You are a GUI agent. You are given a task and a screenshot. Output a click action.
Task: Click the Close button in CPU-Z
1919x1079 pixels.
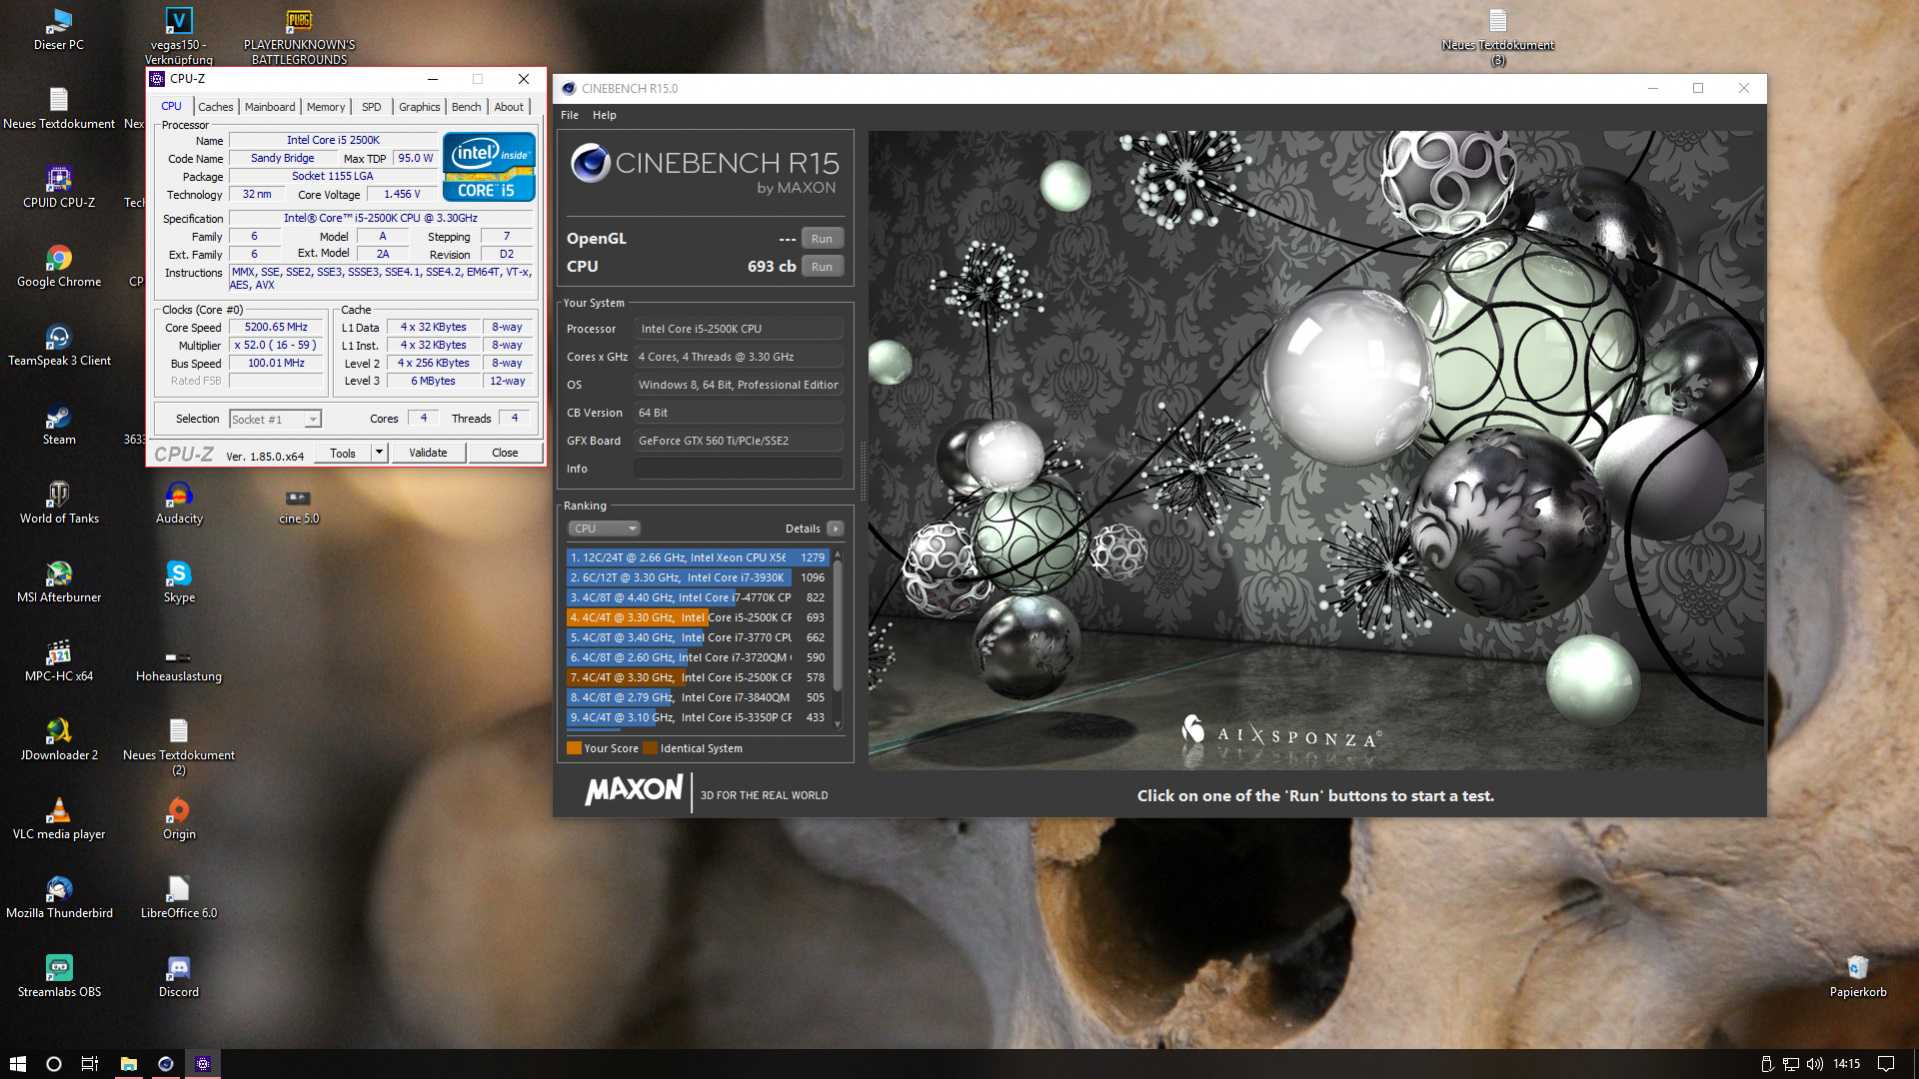click(505, 453)
